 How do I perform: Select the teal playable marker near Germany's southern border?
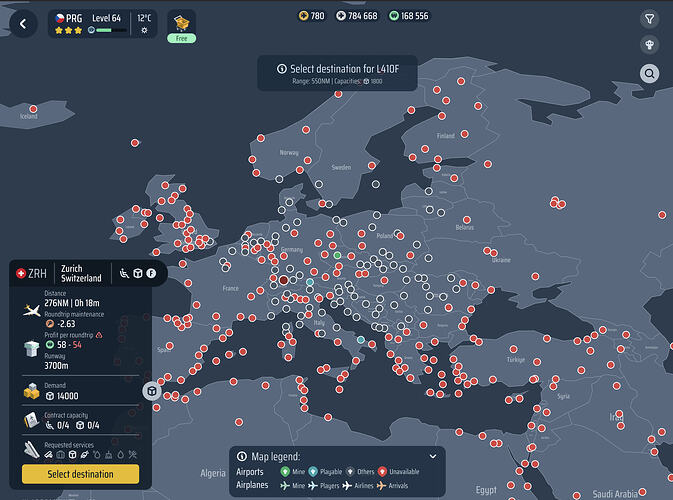tap(309, 282)
